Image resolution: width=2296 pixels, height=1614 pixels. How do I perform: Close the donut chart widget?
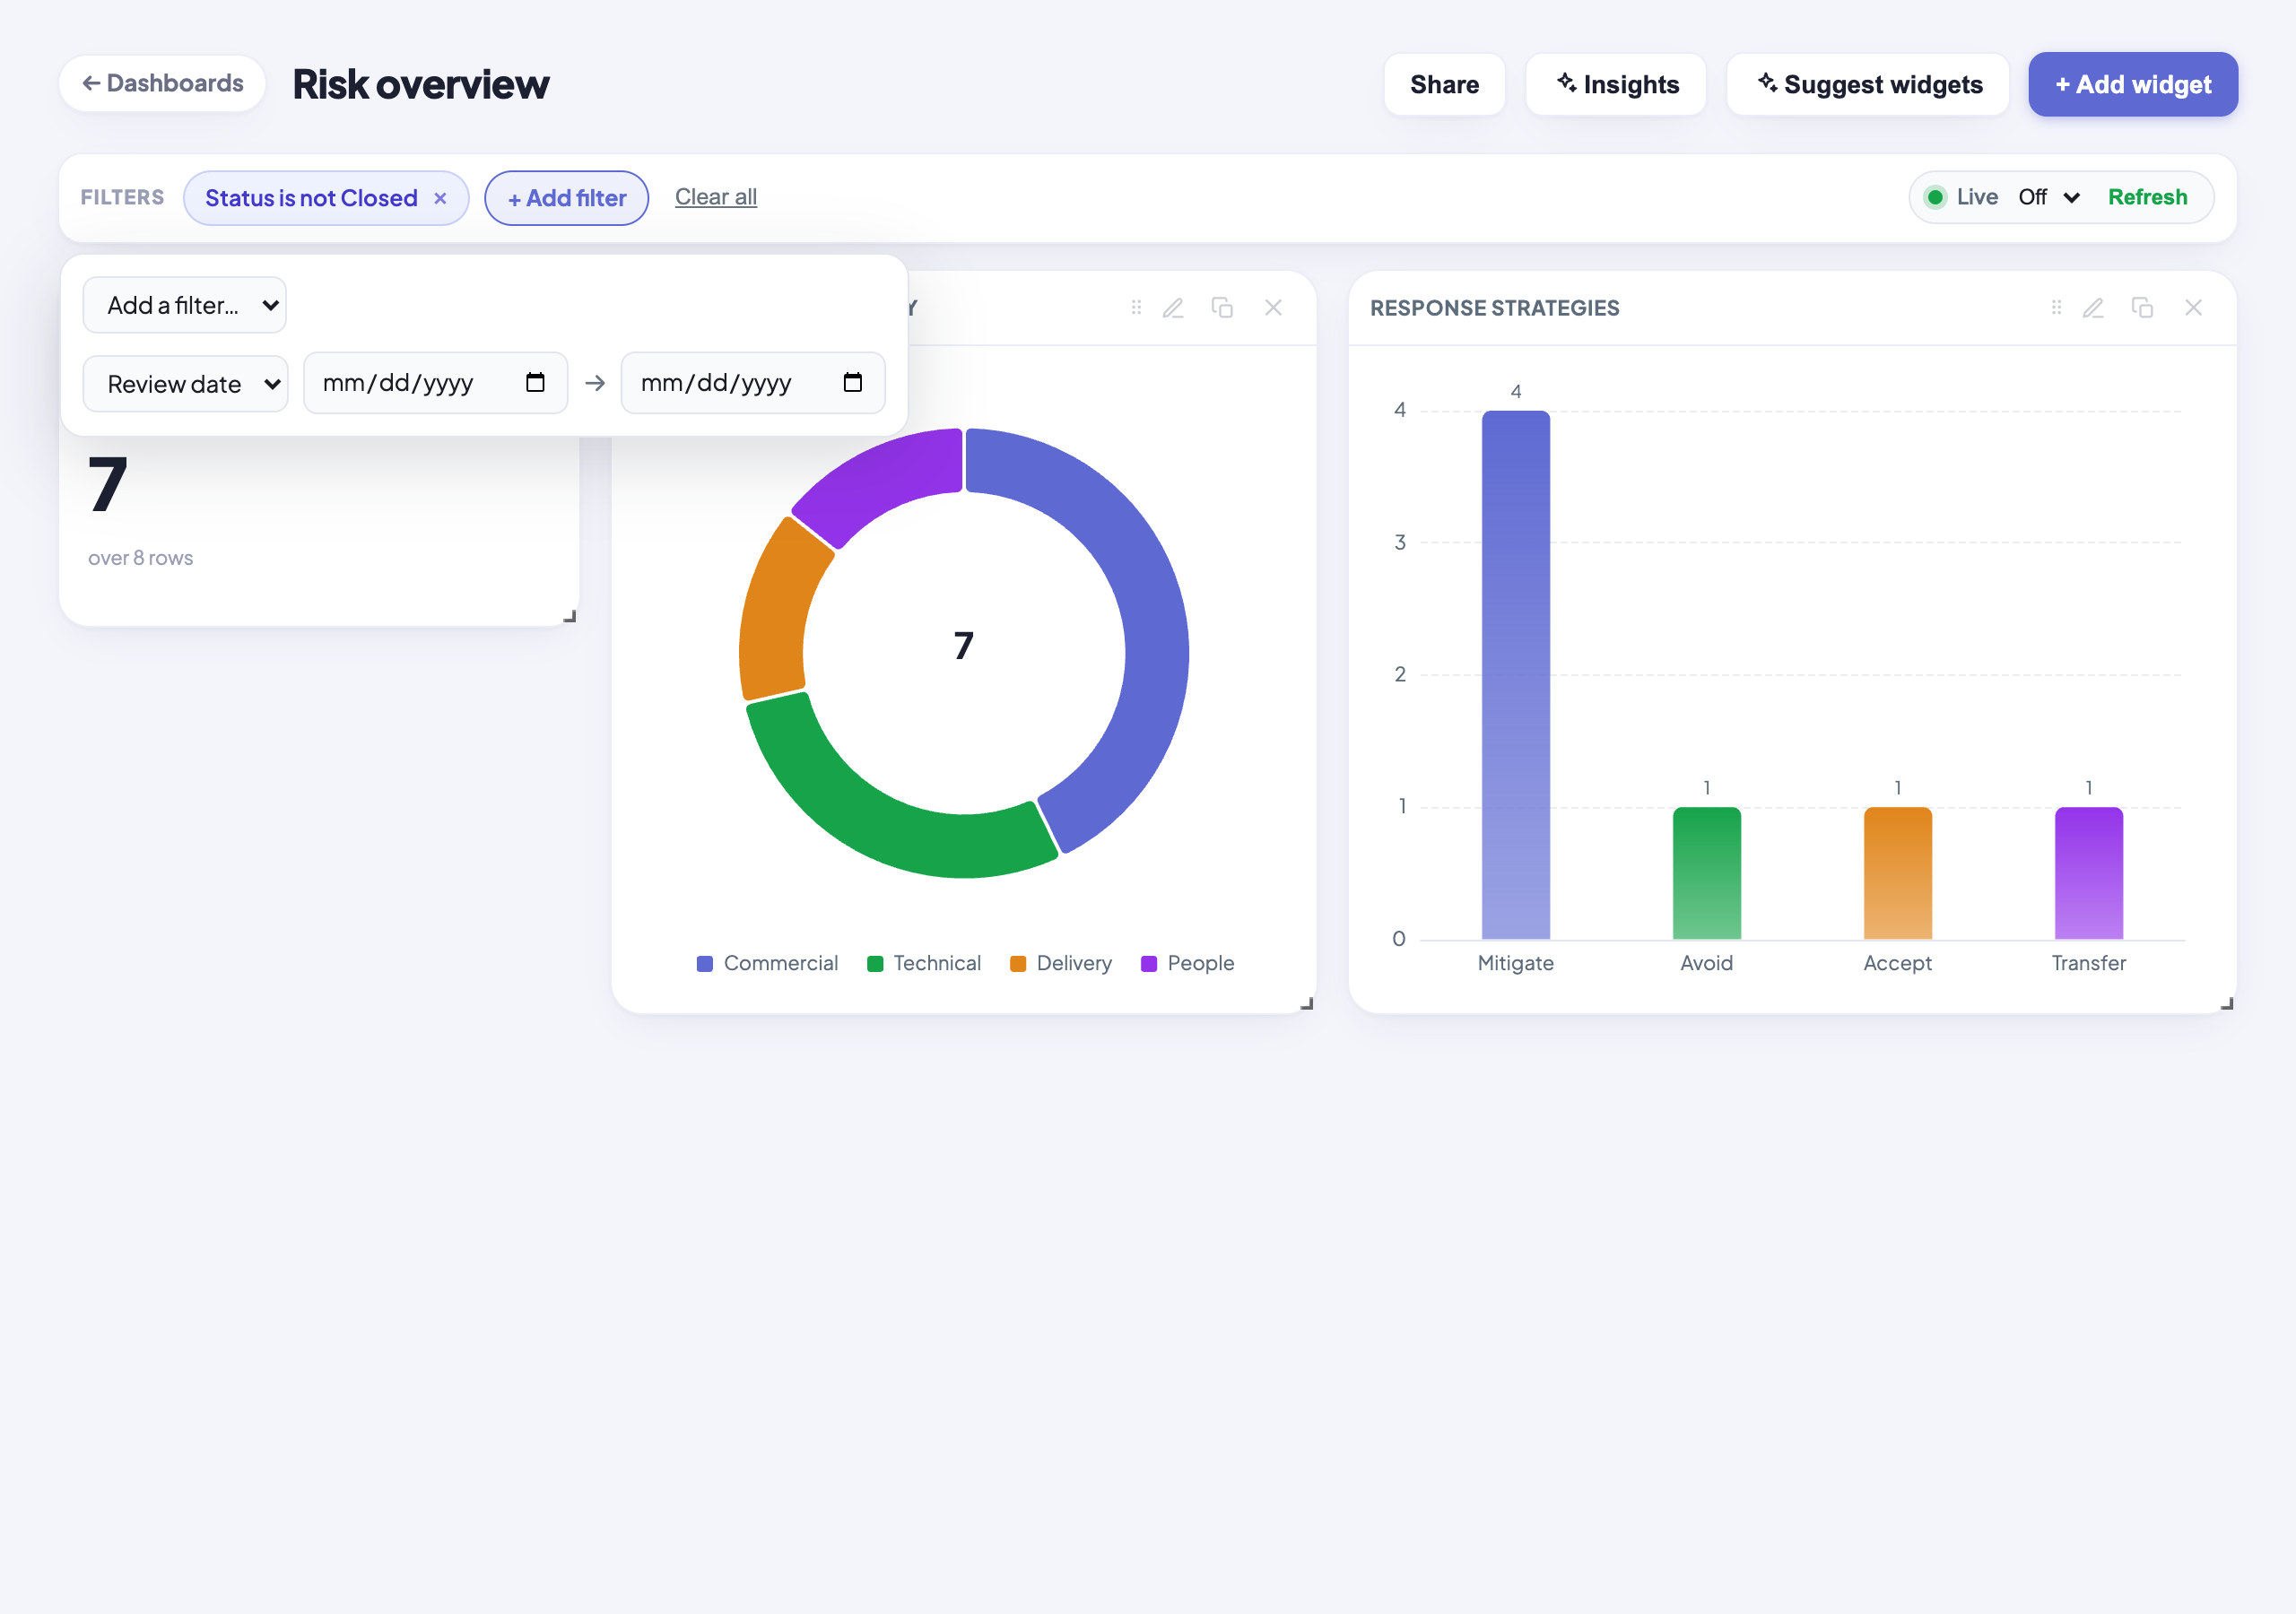point(1273,308)
